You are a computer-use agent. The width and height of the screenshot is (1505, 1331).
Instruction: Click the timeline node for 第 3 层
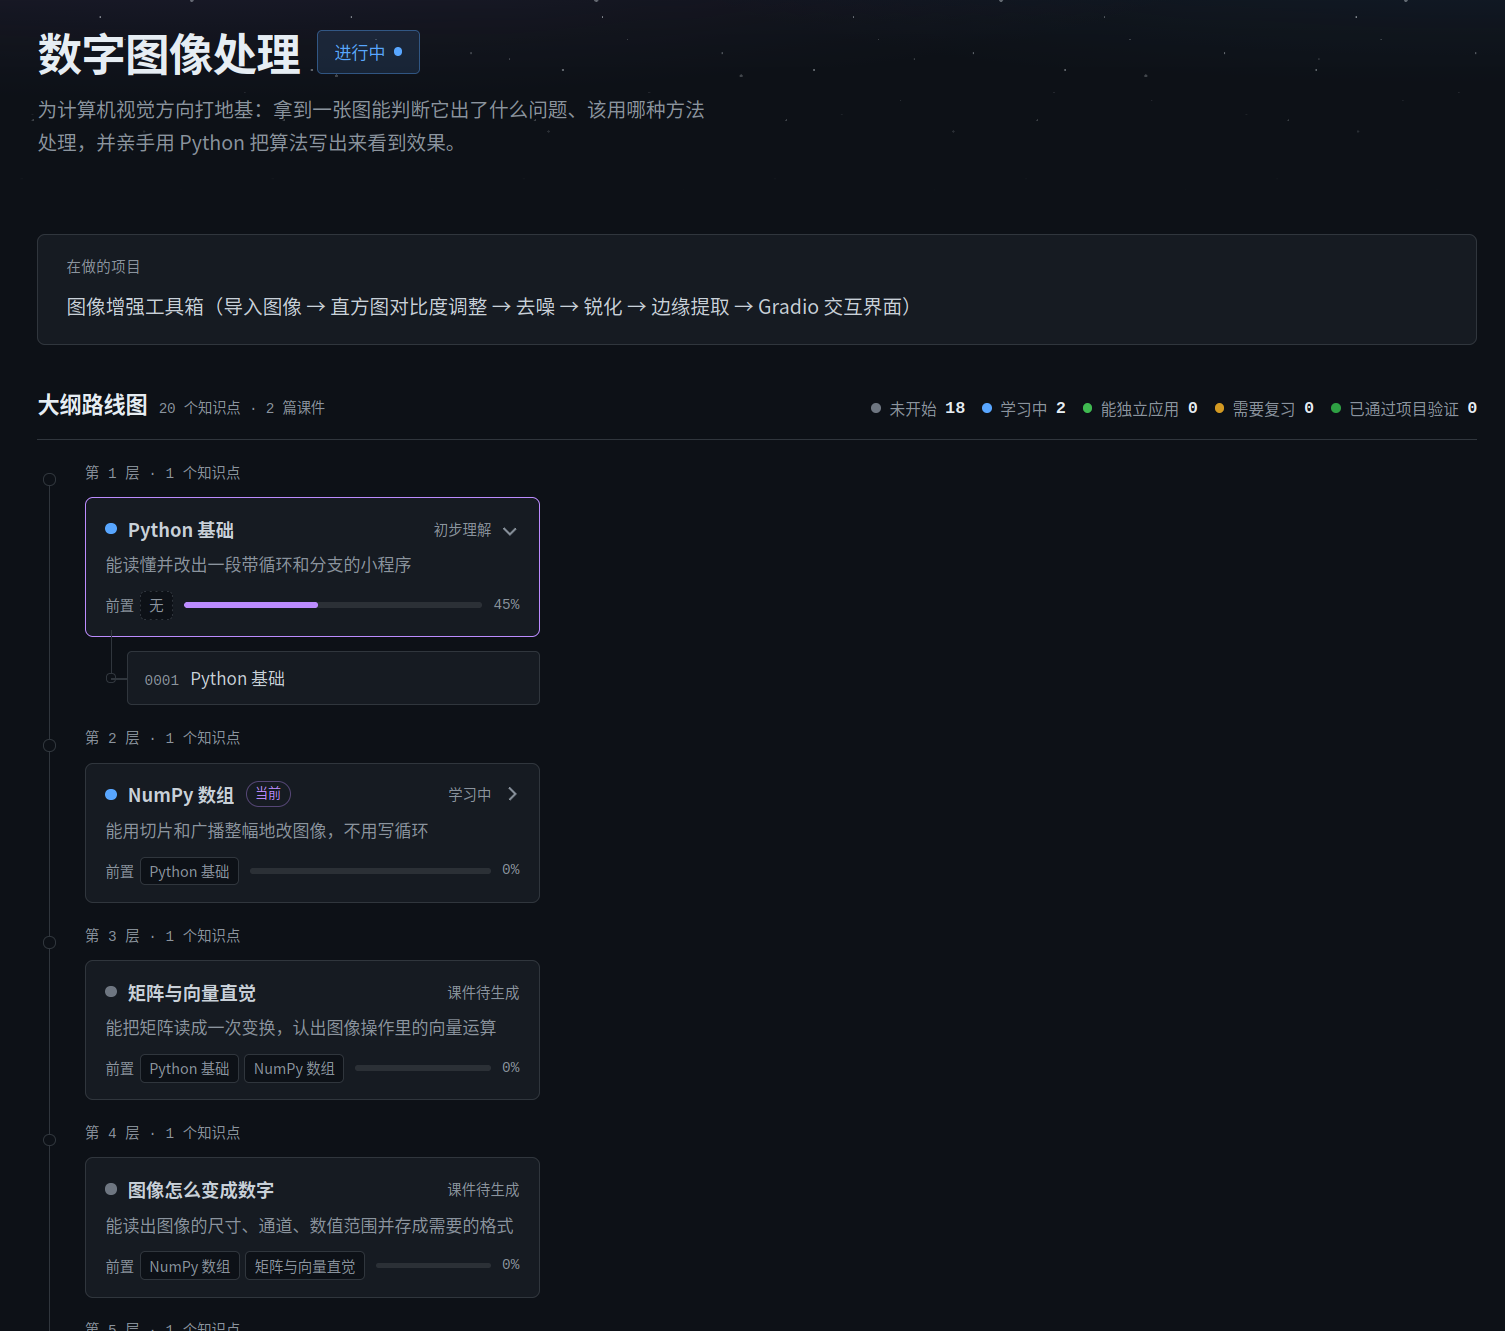(x=49, y=942)
